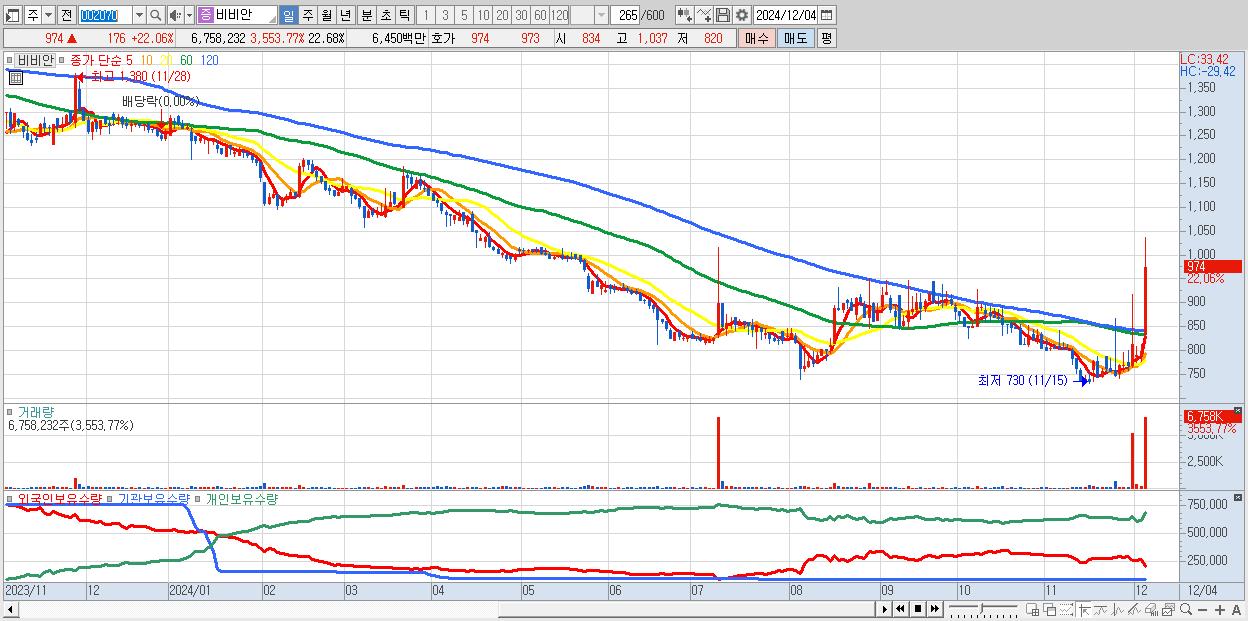Image resolution: width=1248 pixels, height=621 pixels.
Task: Click the scroll left arrow at bottom
Action: [x=9, y=608]
